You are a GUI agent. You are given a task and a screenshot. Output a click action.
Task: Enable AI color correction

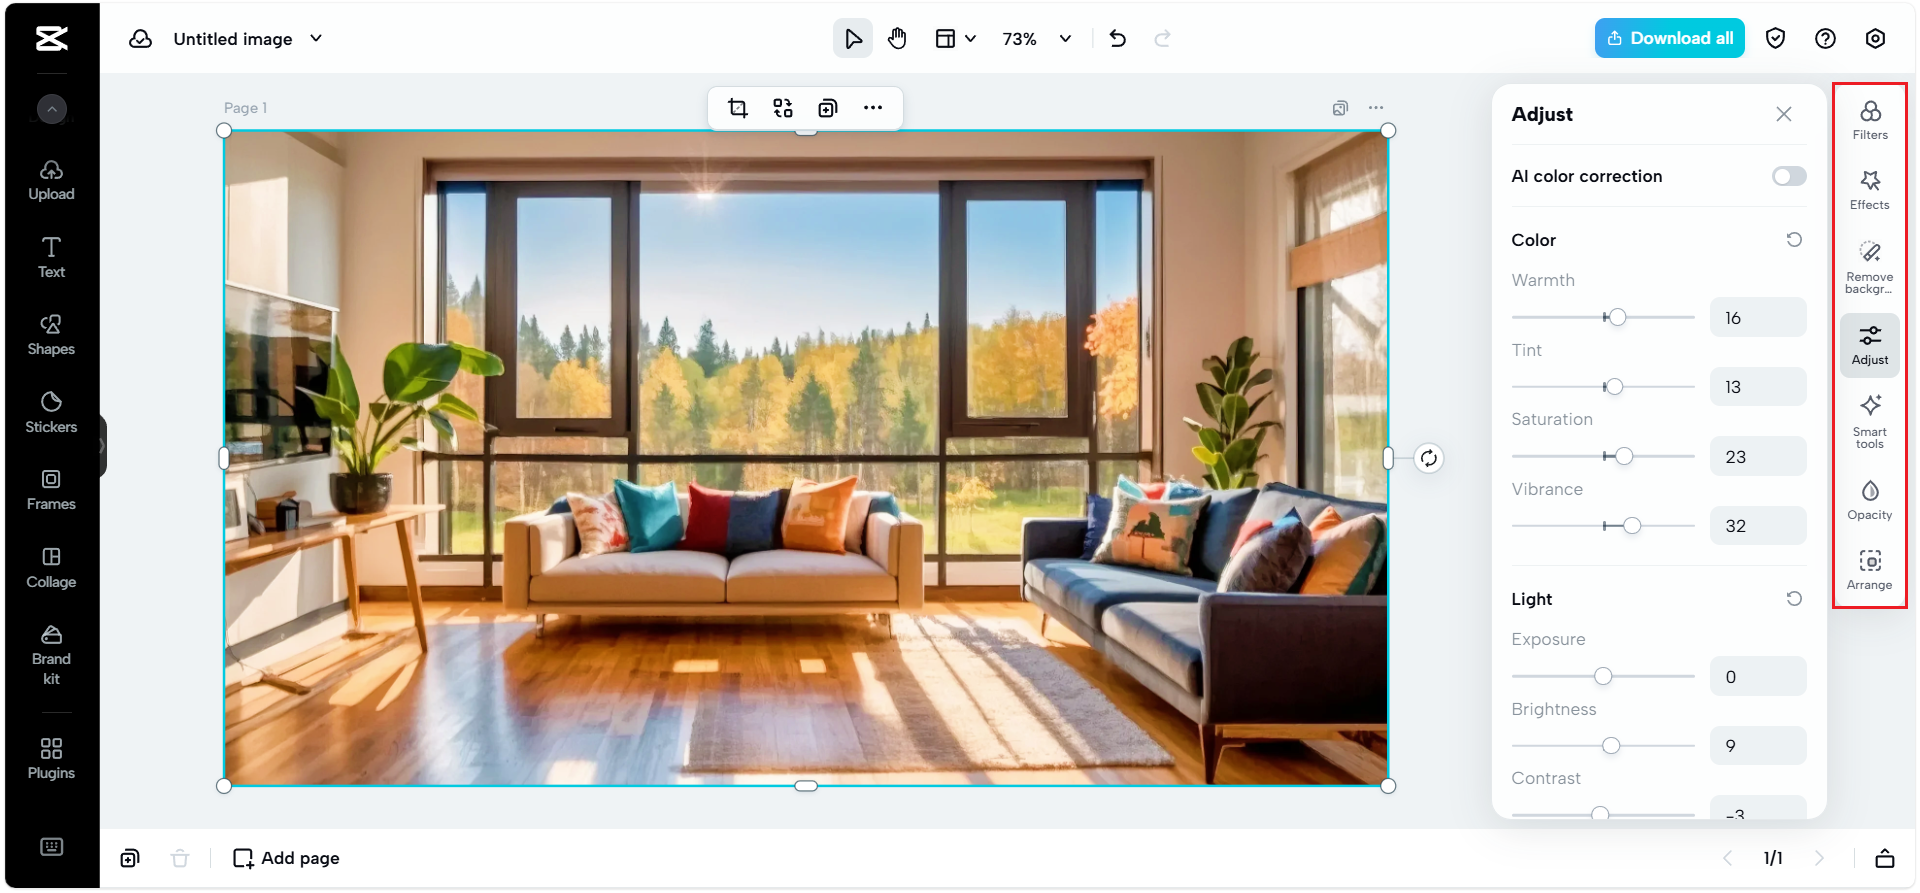[x=1788, y=176]
